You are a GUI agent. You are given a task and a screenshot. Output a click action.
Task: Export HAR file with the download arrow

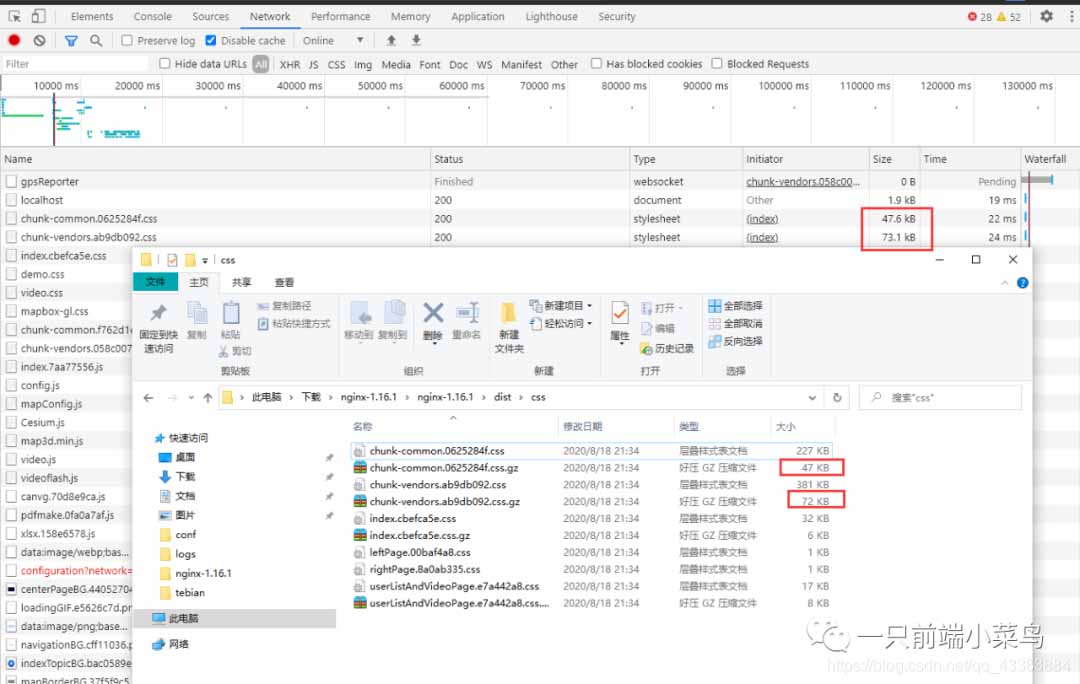point(416,40)
